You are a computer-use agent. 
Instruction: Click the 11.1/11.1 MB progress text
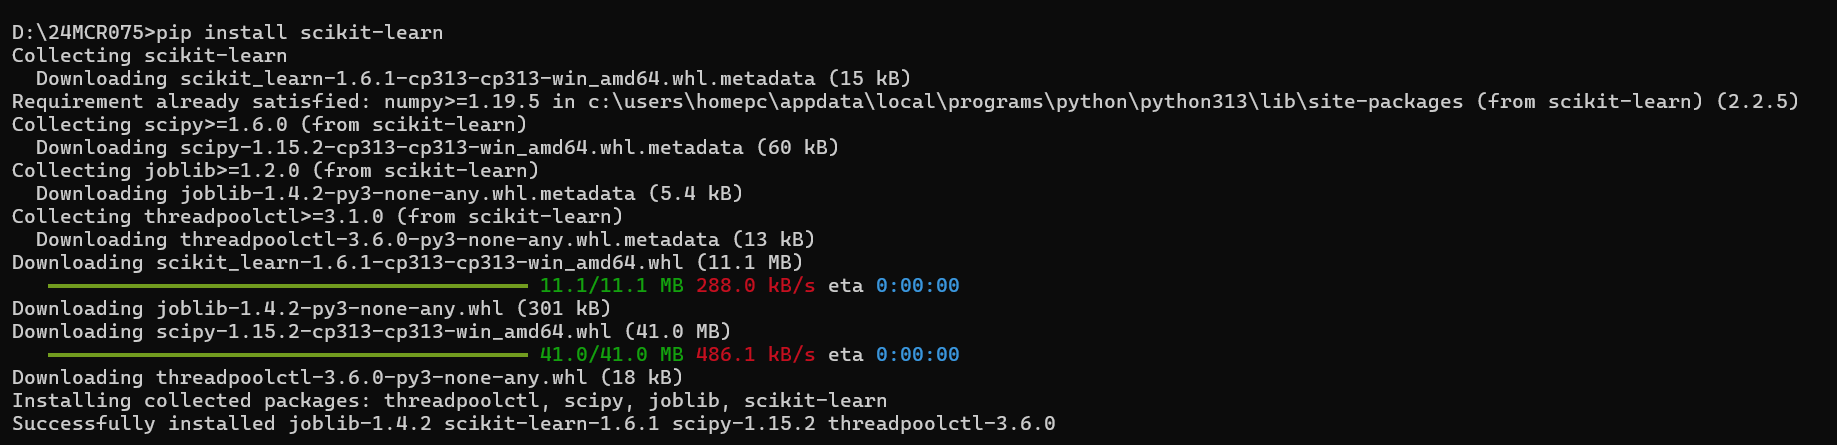pyautogui.click(x=611, y=285)
